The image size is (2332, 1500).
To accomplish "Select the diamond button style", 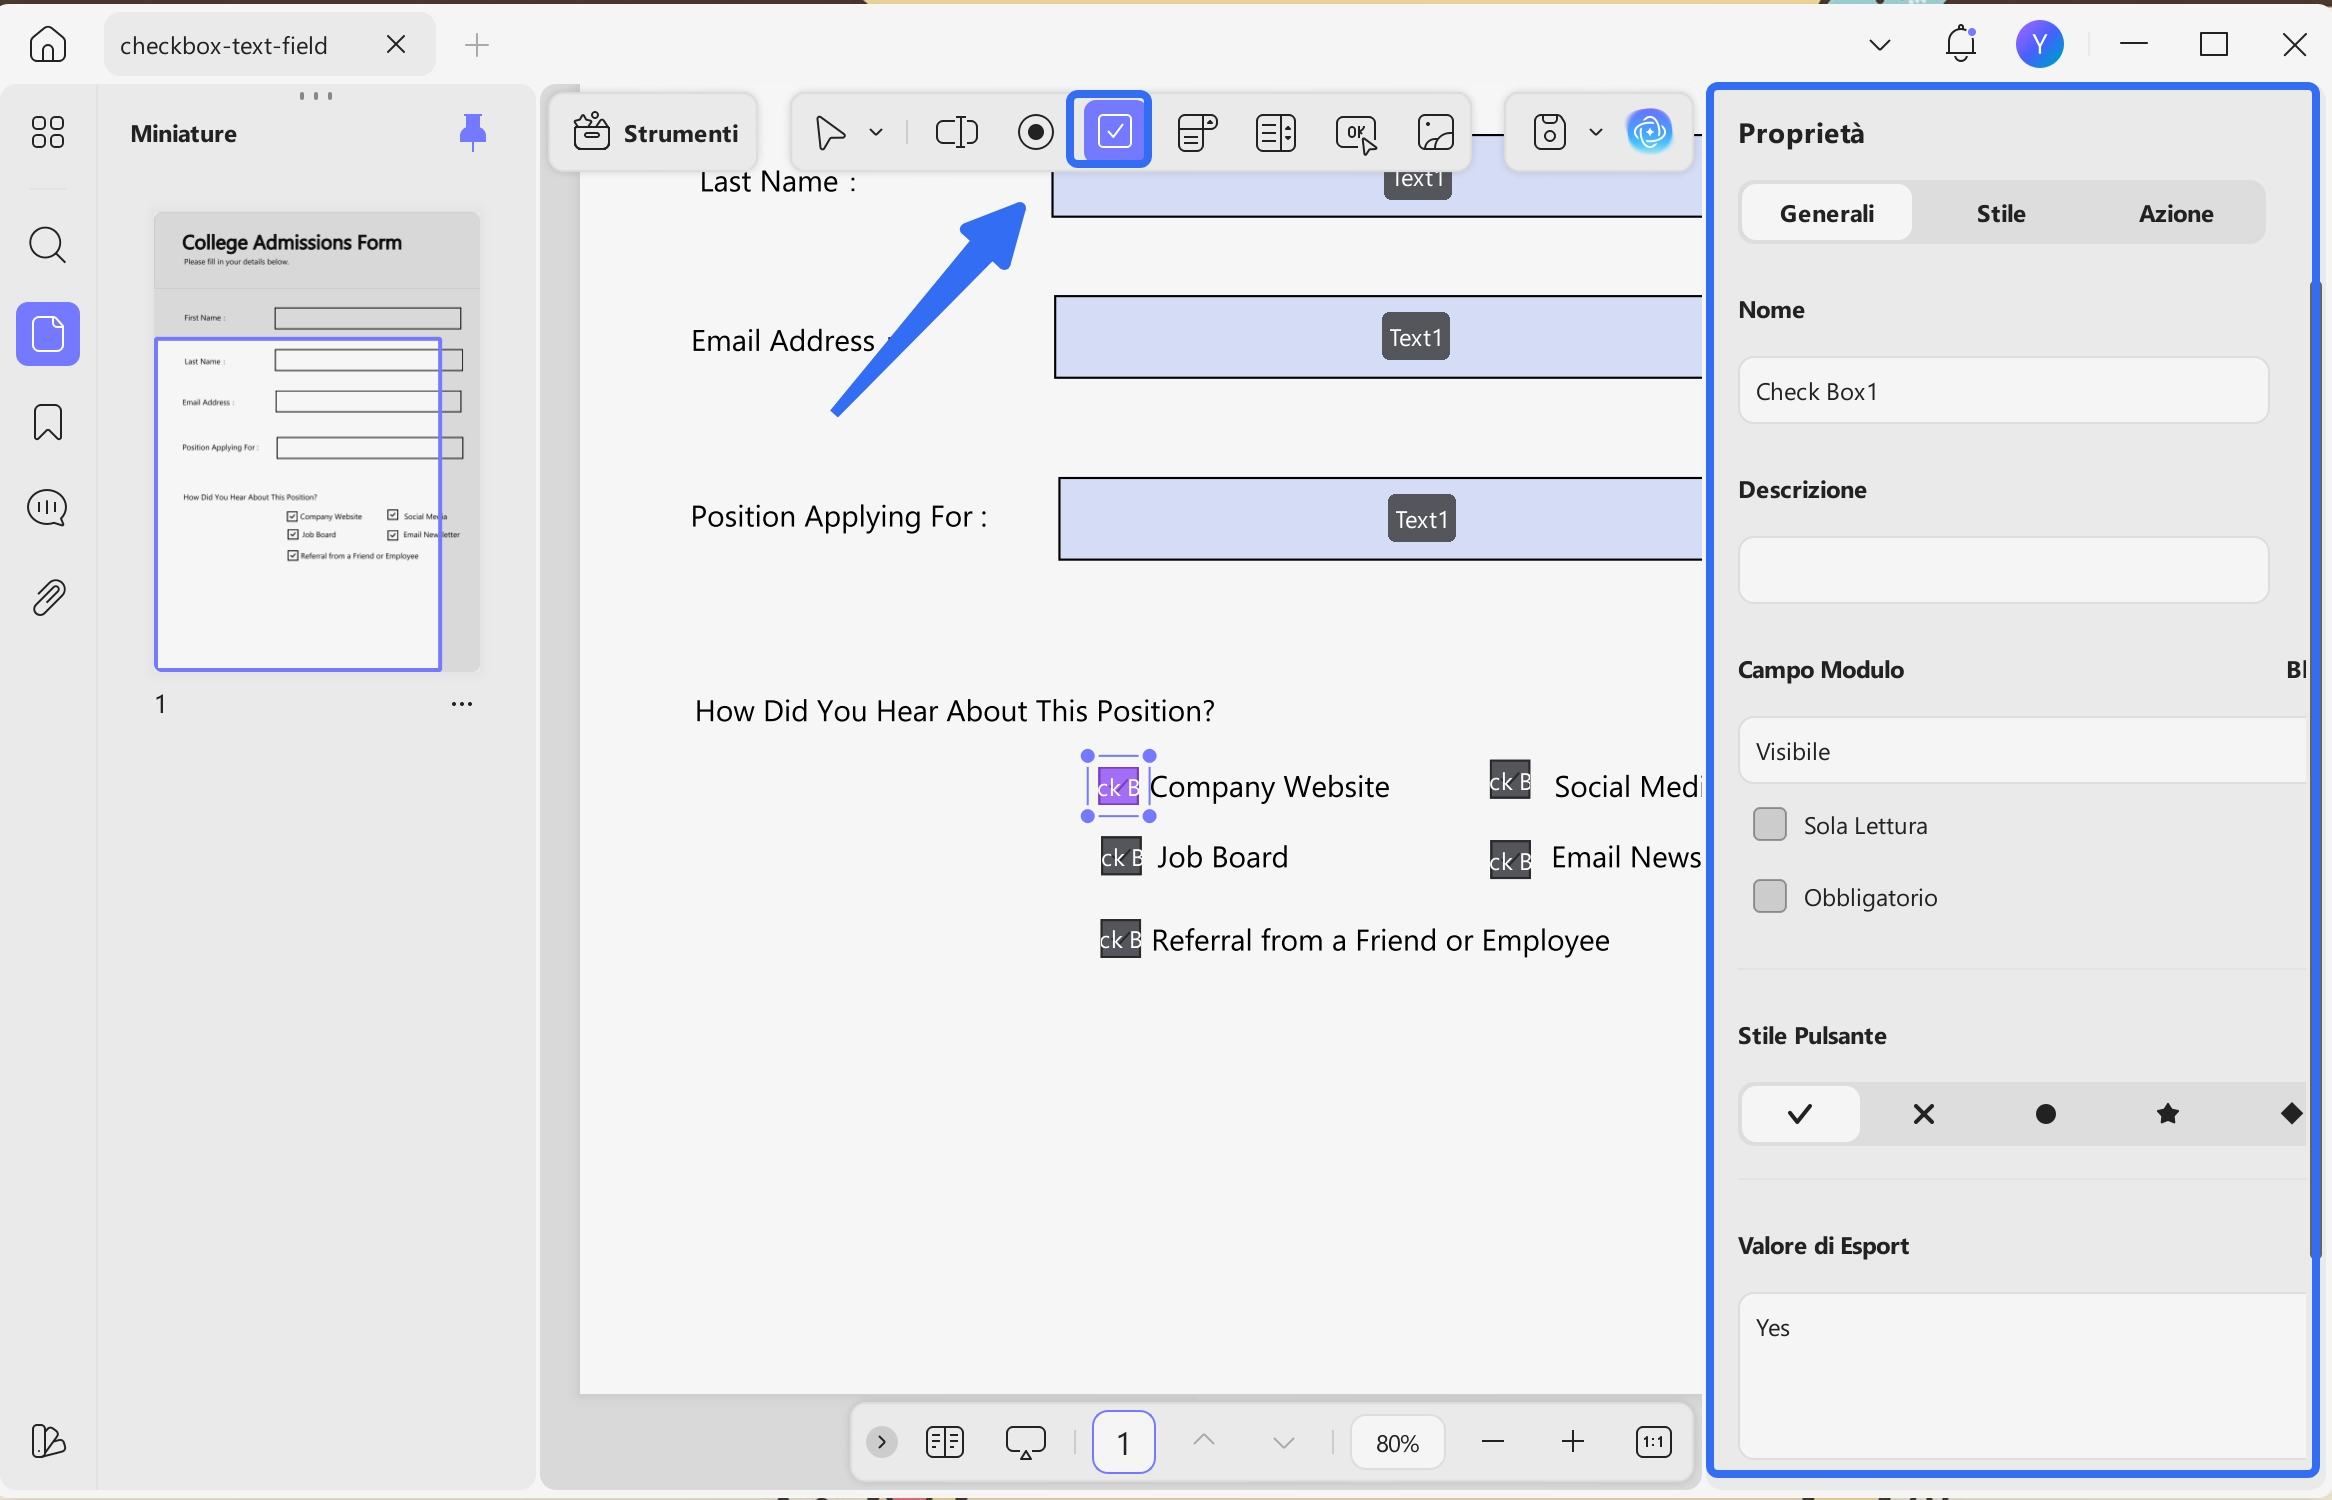I will click(x=2291, y=1113).
